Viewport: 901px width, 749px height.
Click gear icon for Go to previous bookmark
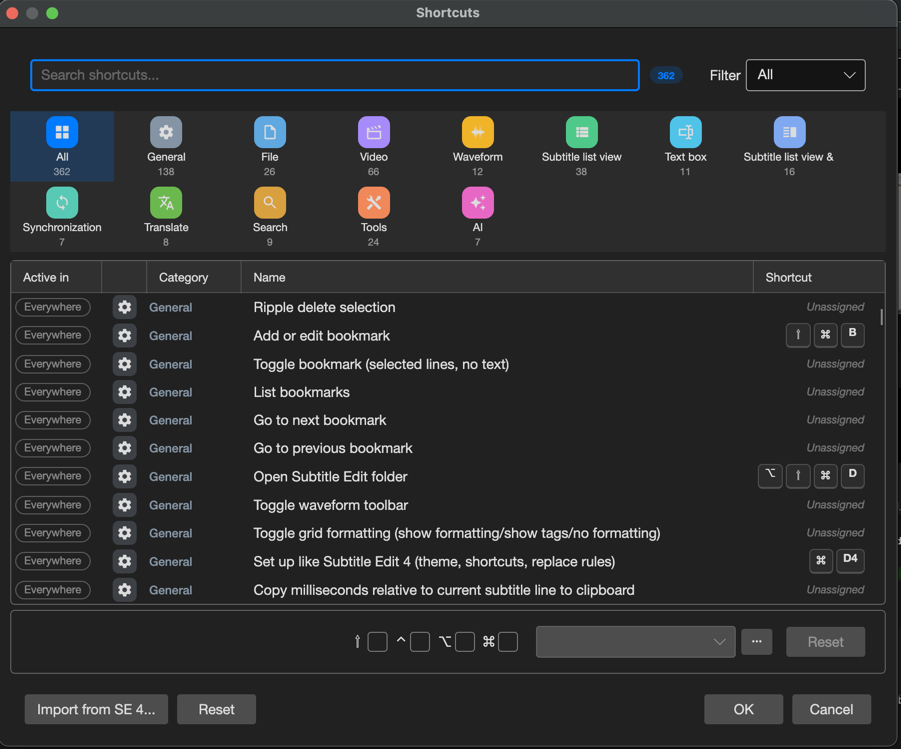pos(125,448)
